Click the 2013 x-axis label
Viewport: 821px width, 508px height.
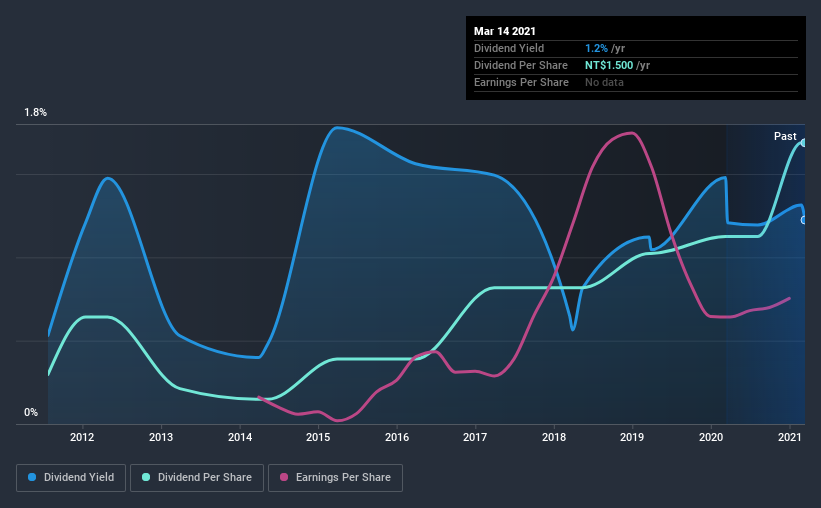(x=161, y=437)
